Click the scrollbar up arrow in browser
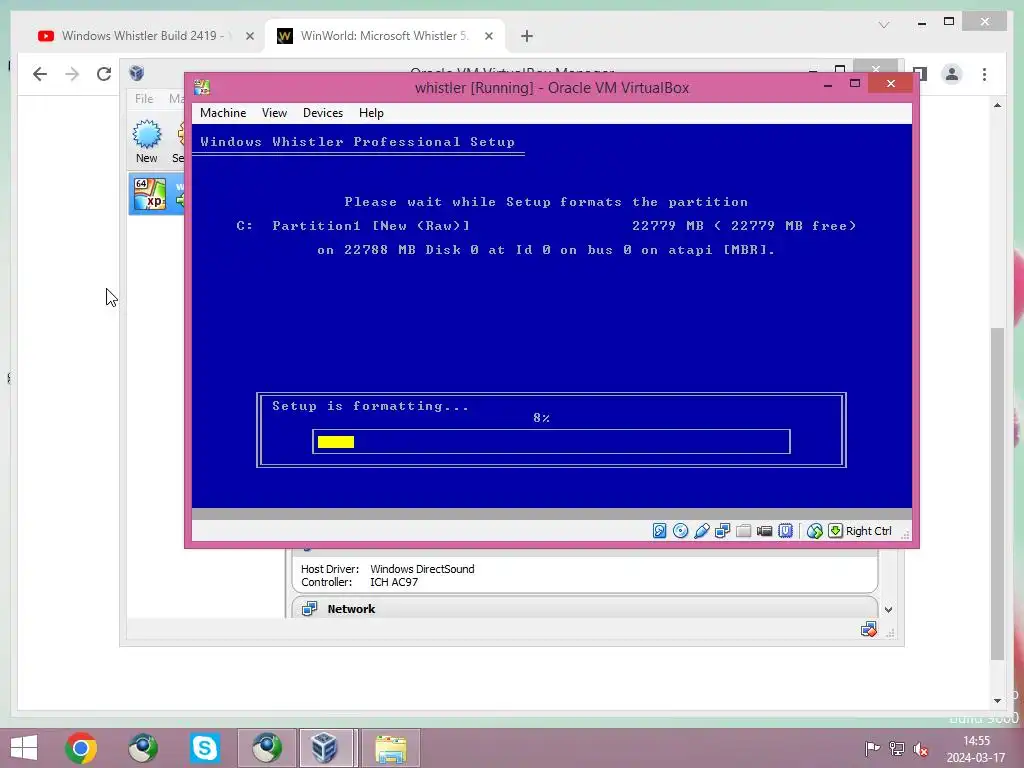 pyautogui.click(x=997, y=105)
